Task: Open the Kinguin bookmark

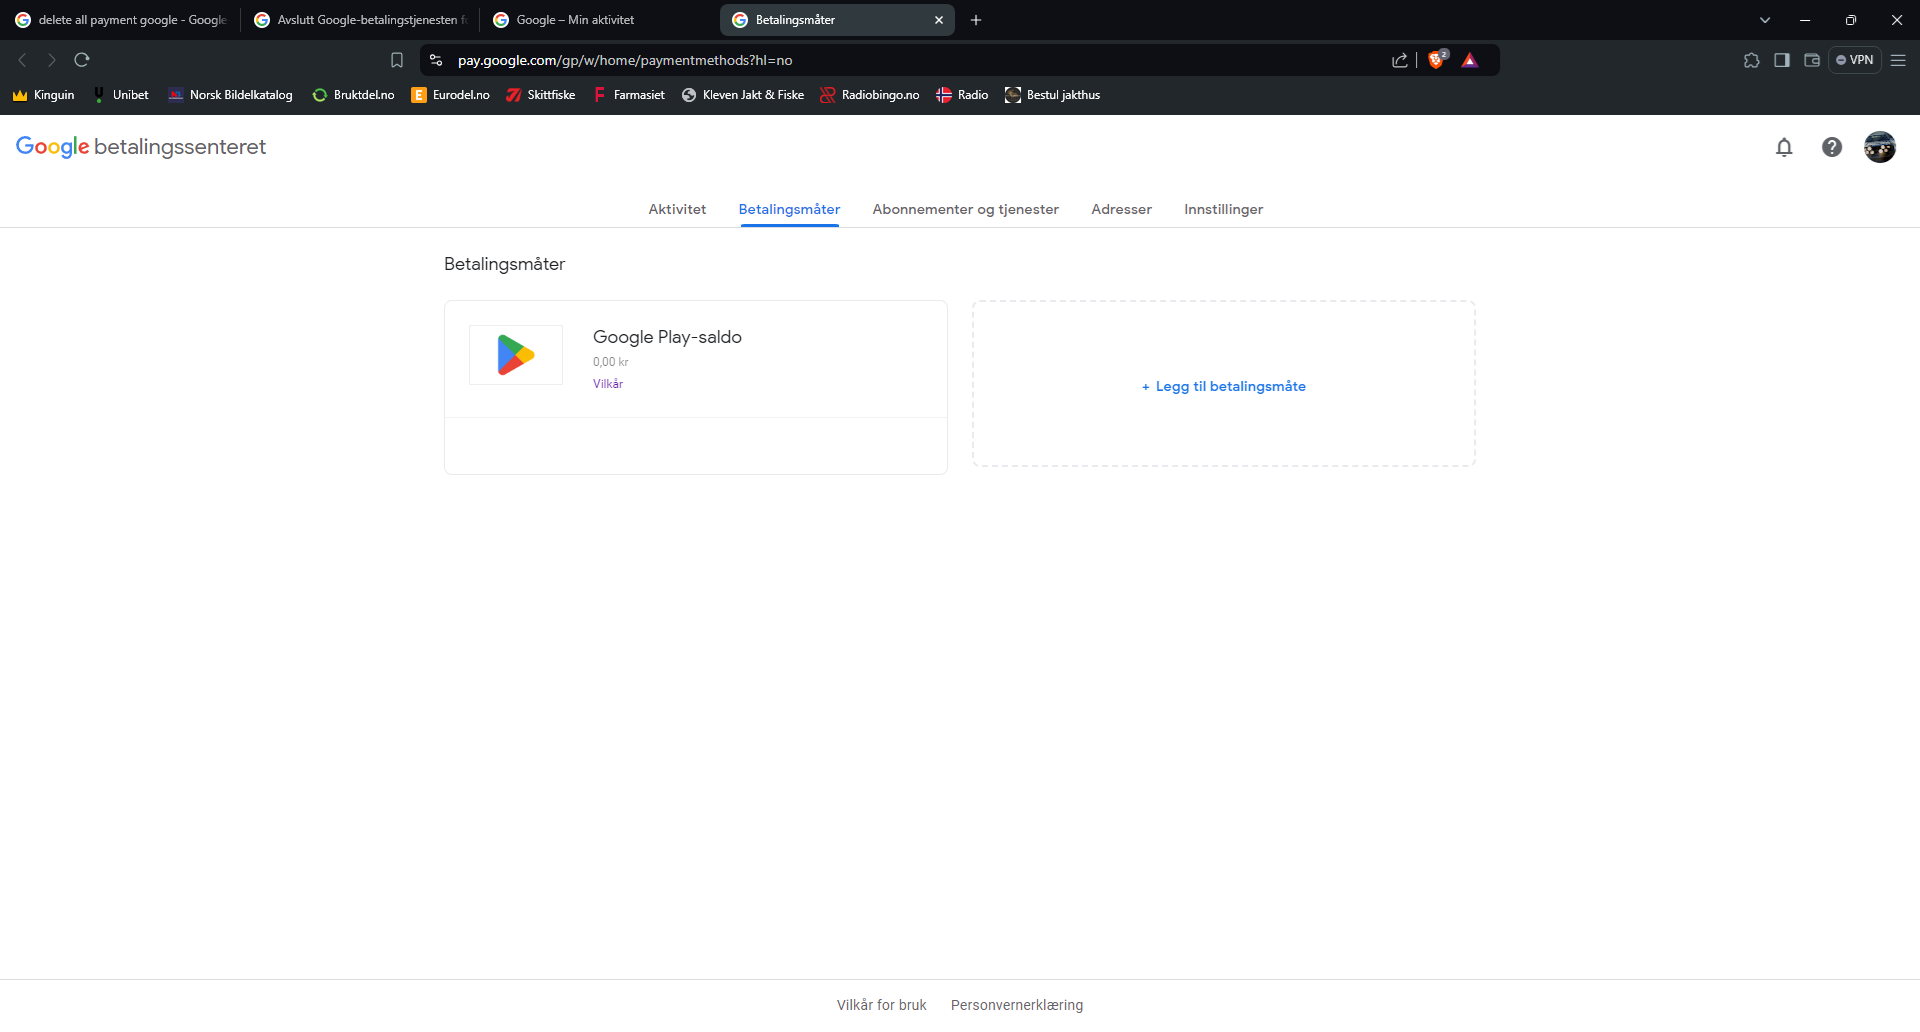Action: pyautogui.click(x=44, y=95)
